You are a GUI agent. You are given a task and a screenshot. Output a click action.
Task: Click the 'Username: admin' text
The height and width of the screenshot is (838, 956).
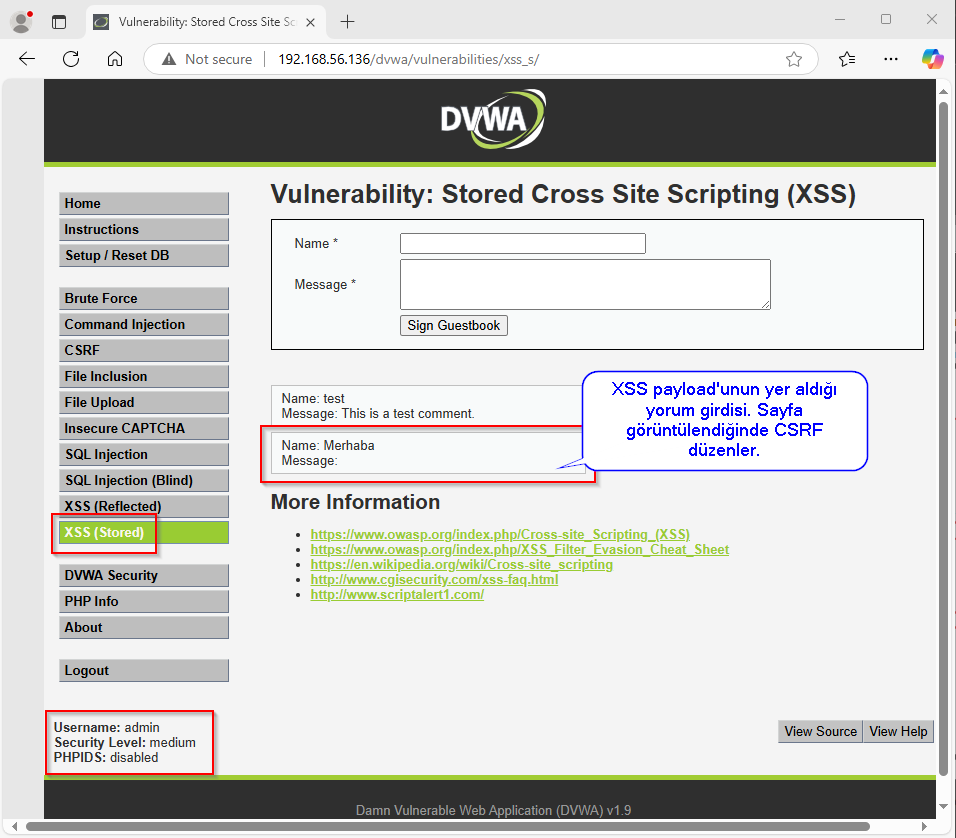tap(107, 728)
